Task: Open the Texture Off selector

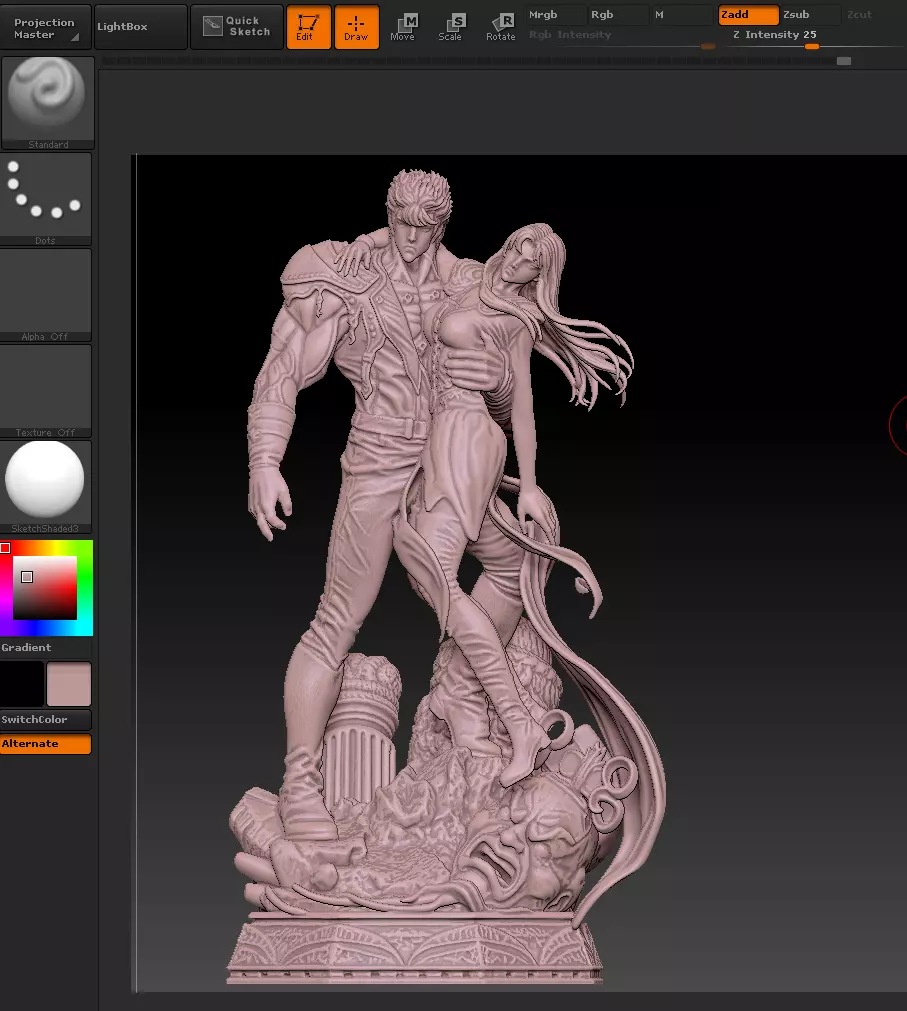Action: (x=45, y=391)
